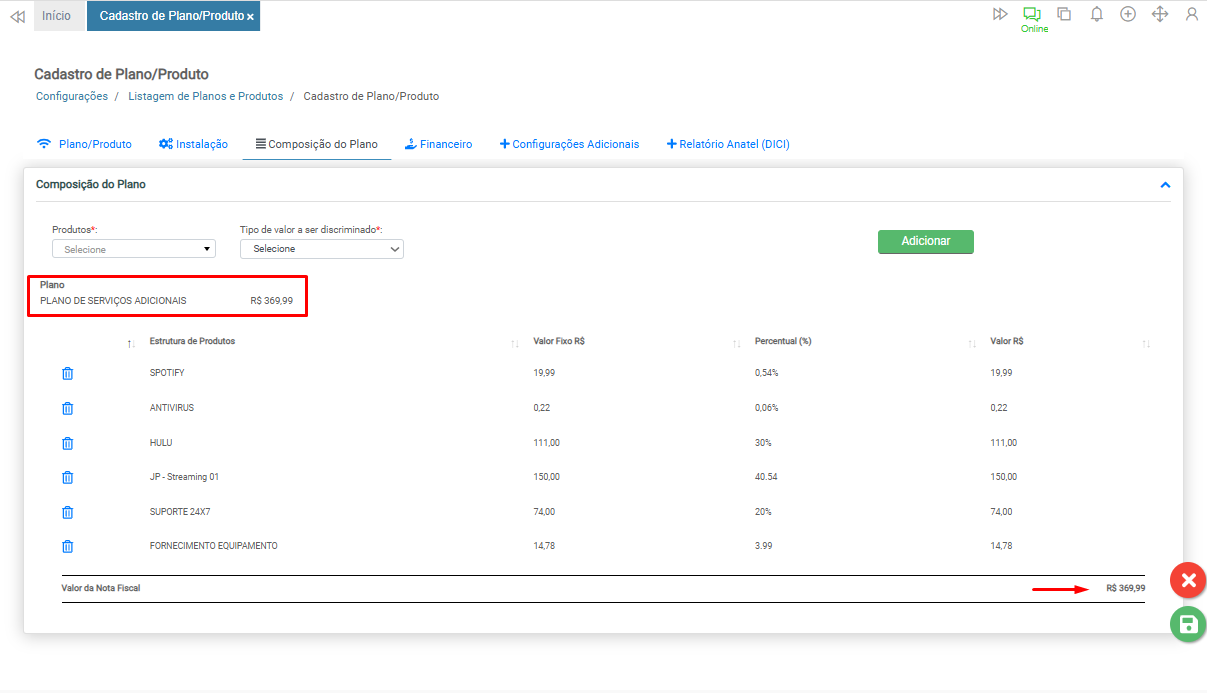Go to Relatório Anatel (DICI) tab
This screenshot has width=1207, height=693.
pyautogui.click(x=728, y=144)
